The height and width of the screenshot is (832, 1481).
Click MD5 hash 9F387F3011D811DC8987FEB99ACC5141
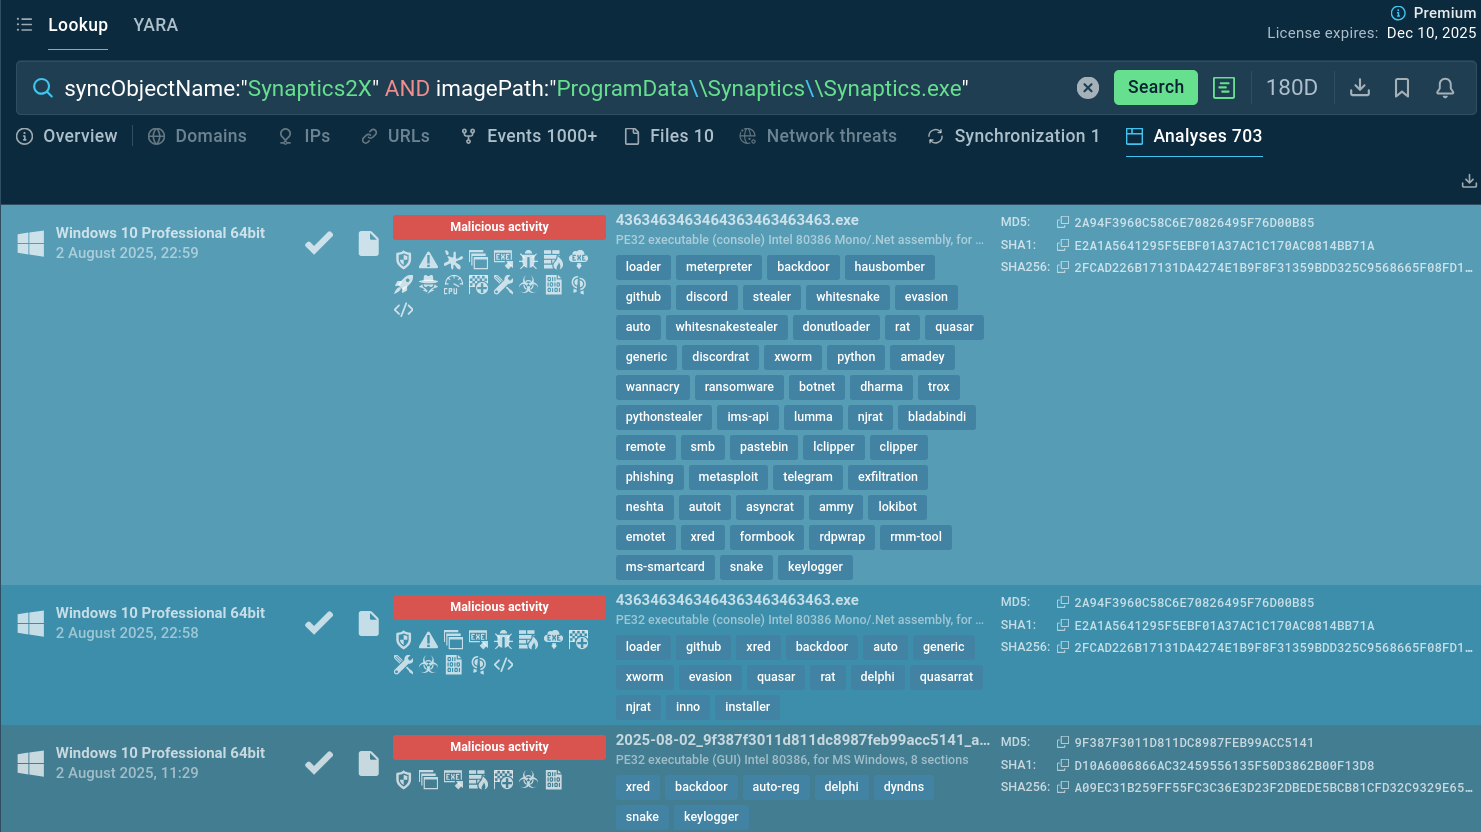1194,743
